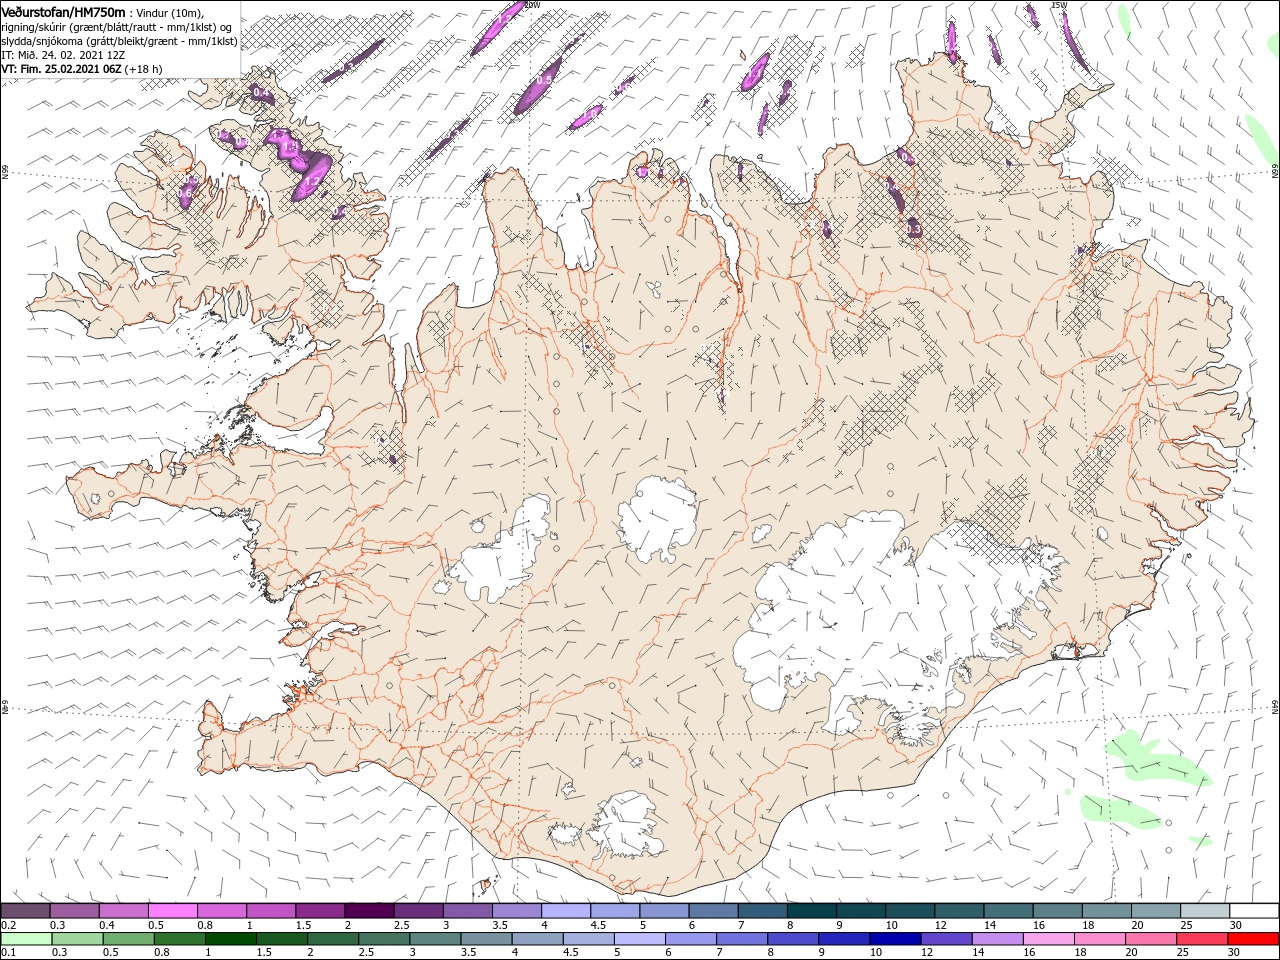Click the 'slydda/snjókoma' legend description line
Screen dimensions: 1280x960
(x=119, y=41)
